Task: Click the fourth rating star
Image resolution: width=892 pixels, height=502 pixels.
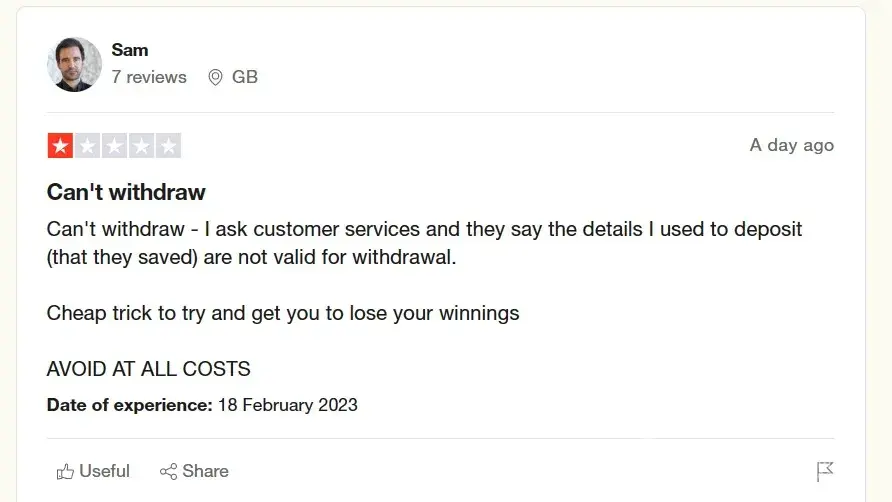Action: [141, 146]
